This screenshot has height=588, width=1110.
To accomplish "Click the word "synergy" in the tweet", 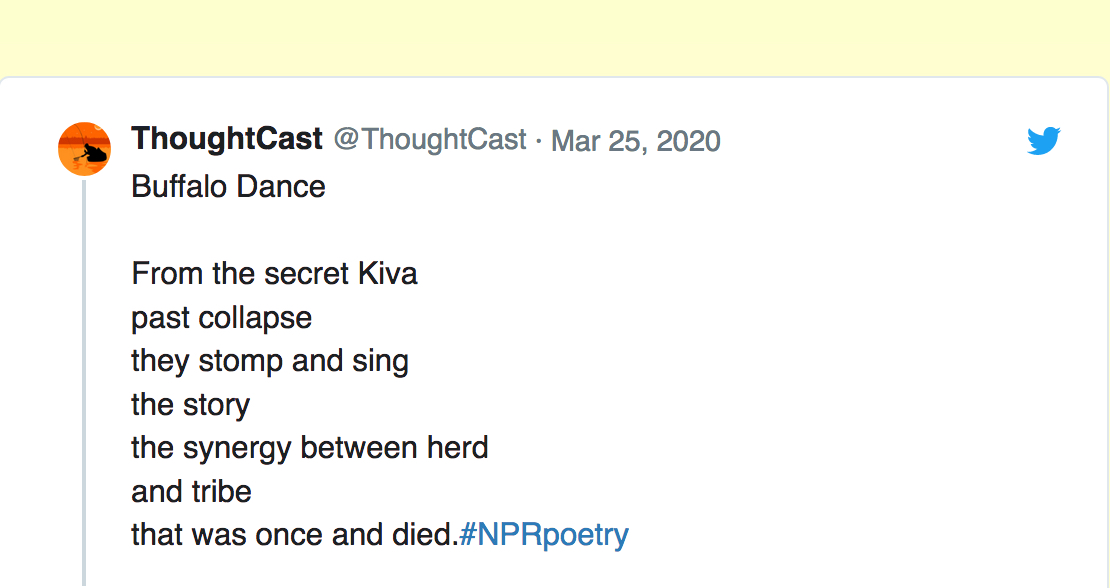I will pos(238,448).
